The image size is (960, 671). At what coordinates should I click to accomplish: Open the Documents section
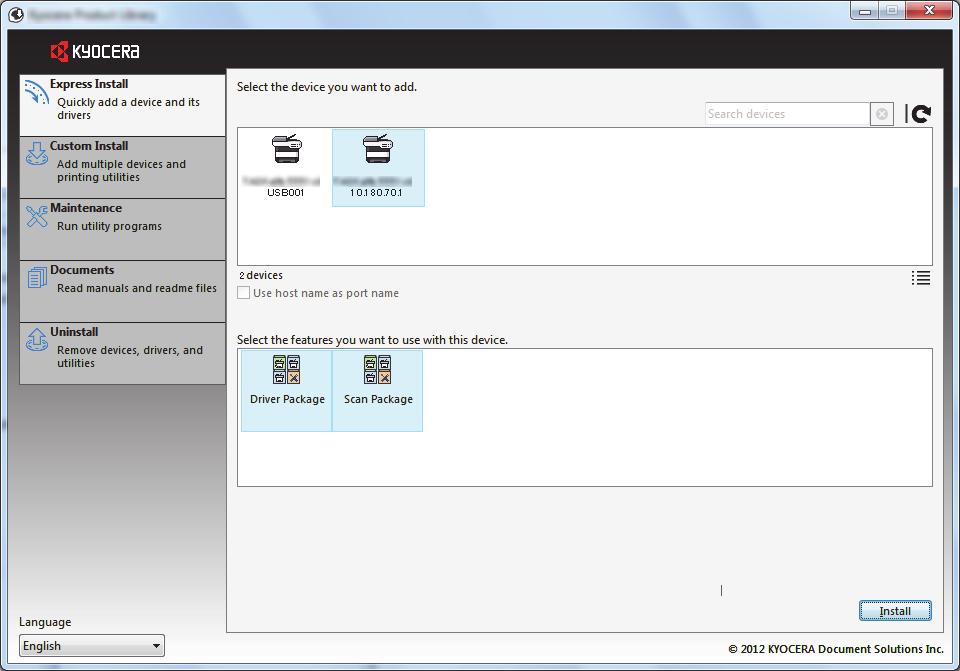(122, 291)
